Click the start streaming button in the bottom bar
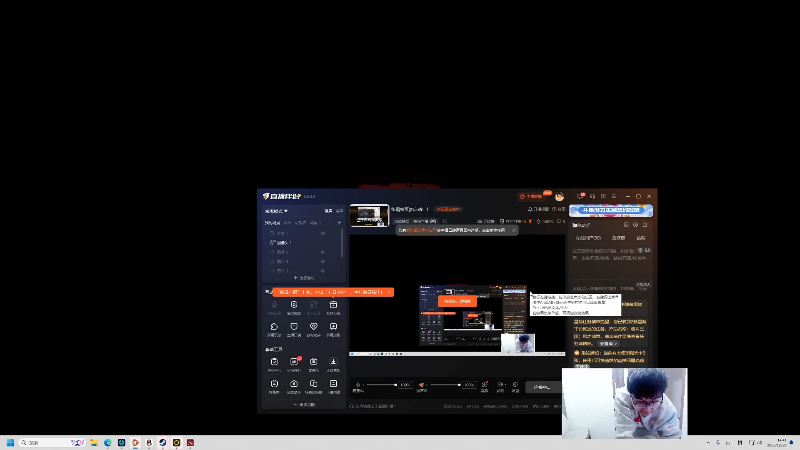This screenshot has height=450, width=800. [543, 387]
